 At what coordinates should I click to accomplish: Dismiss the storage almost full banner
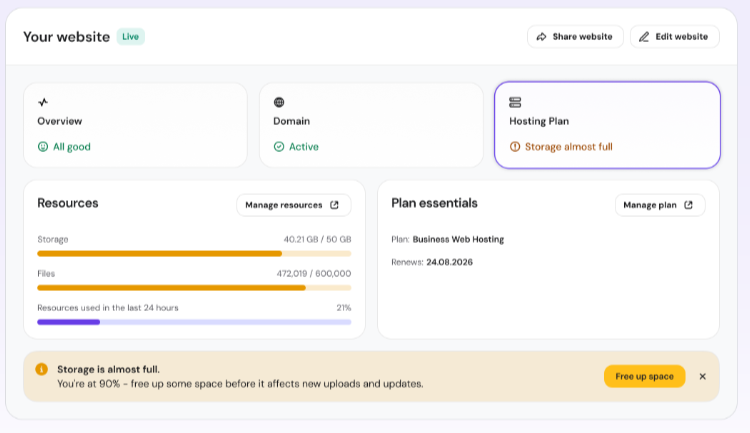pos(703,377)
